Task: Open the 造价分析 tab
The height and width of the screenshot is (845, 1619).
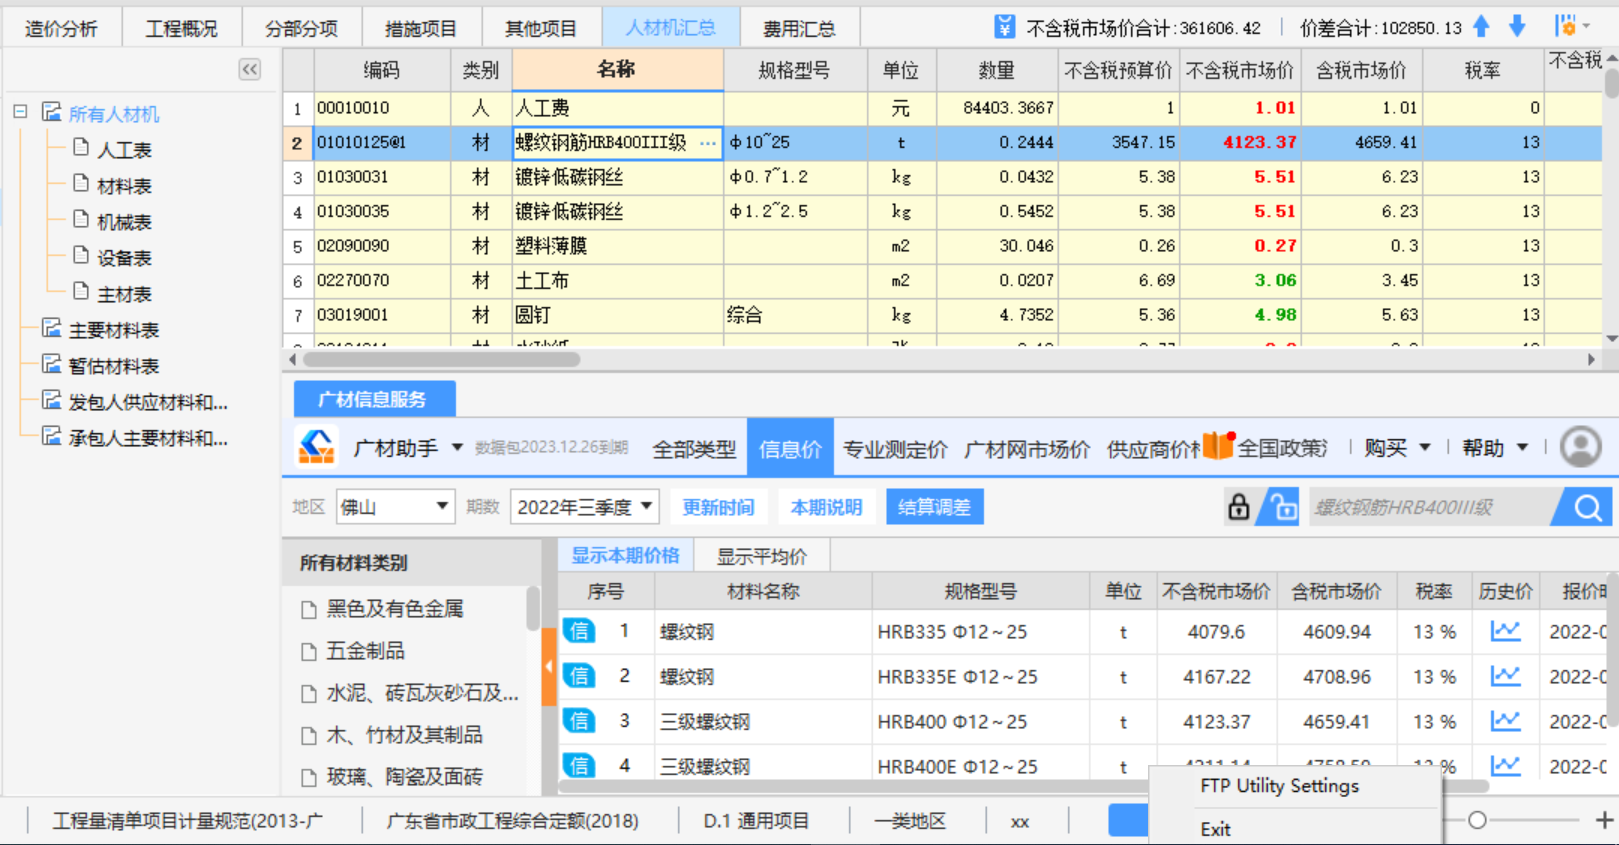Action: (x=61, y=28)
